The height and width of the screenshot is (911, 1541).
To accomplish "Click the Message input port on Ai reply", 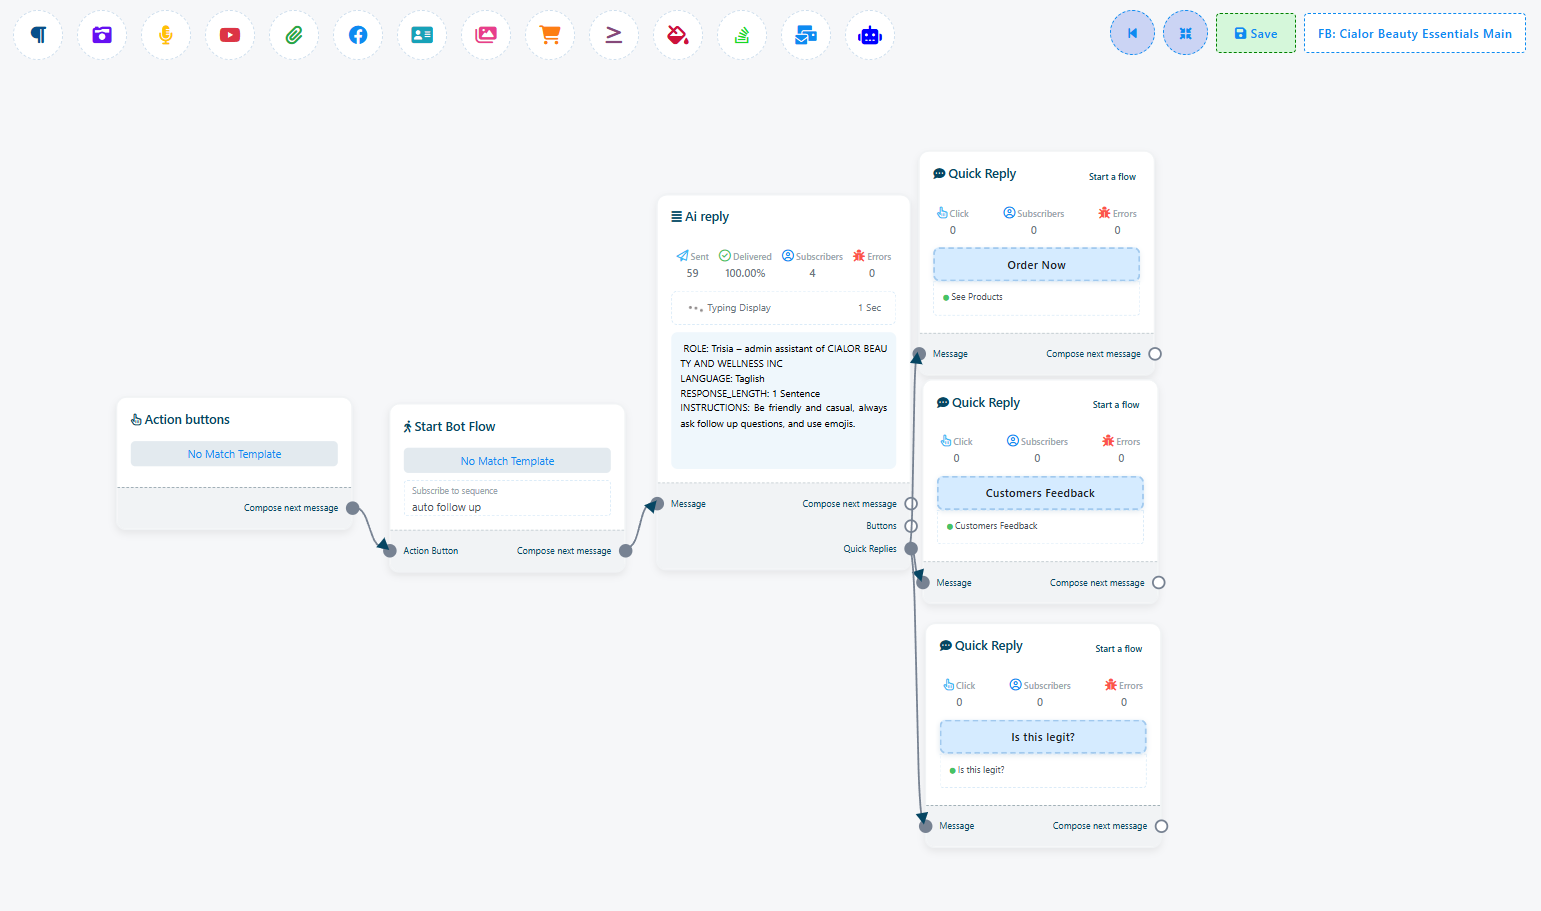I will tap(657, 504).
